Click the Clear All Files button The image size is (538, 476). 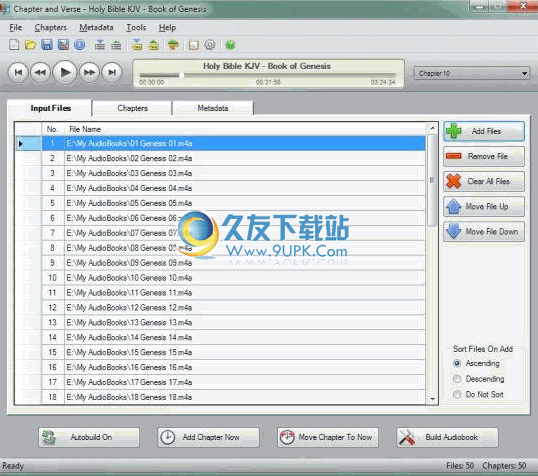(484, 181)
